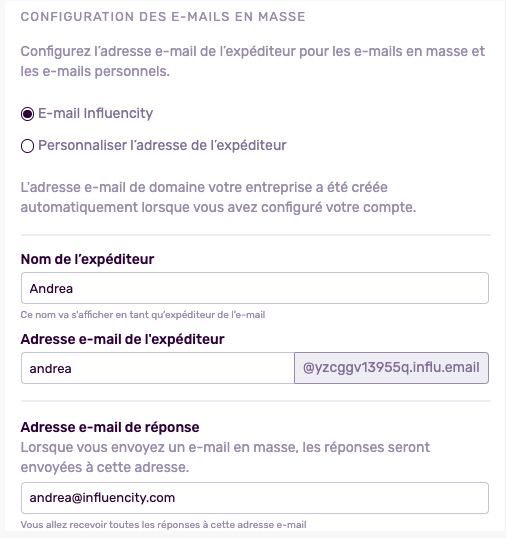This screenshot has width=506, height=538.
Task: Click the sender address field containing andrea
Action: (158, 368)
